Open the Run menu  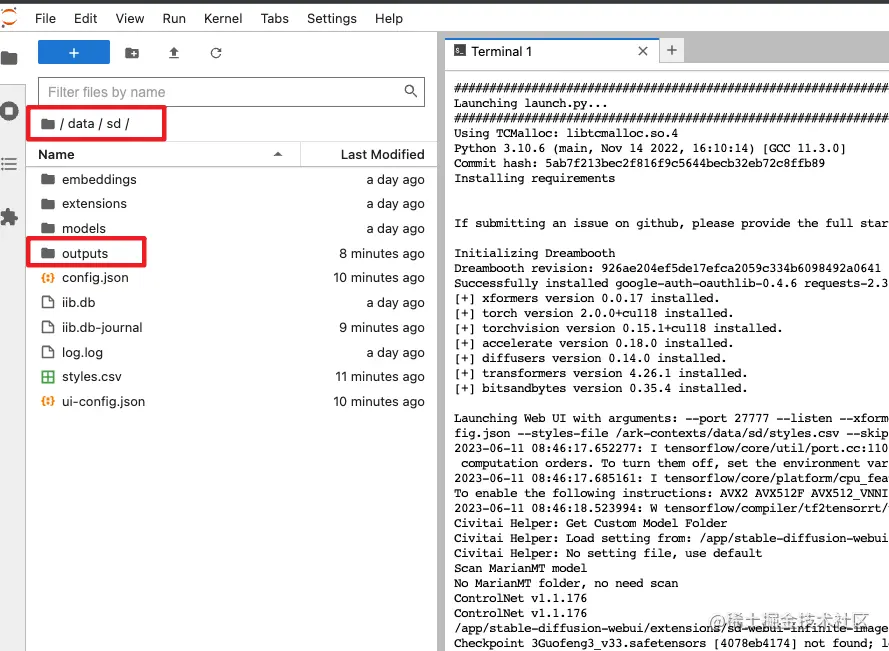(x=174, y=18)
